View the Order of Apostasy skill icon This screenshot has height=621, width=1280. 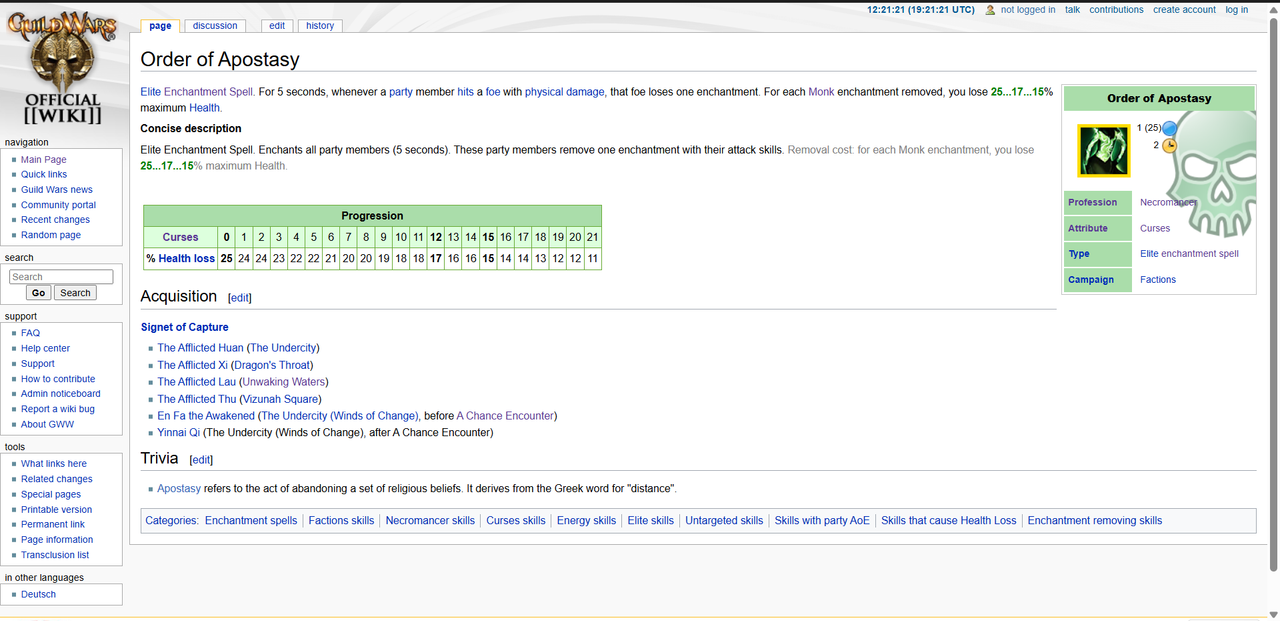[1103, 151]
